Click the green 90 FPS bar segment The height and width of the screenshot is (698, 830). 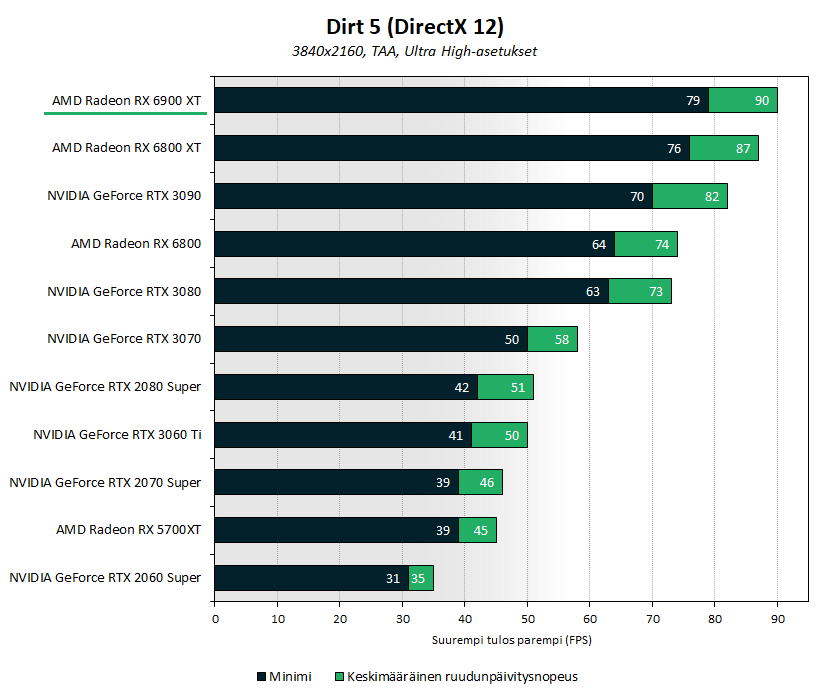pyautogui.click(x=743, y=100)
